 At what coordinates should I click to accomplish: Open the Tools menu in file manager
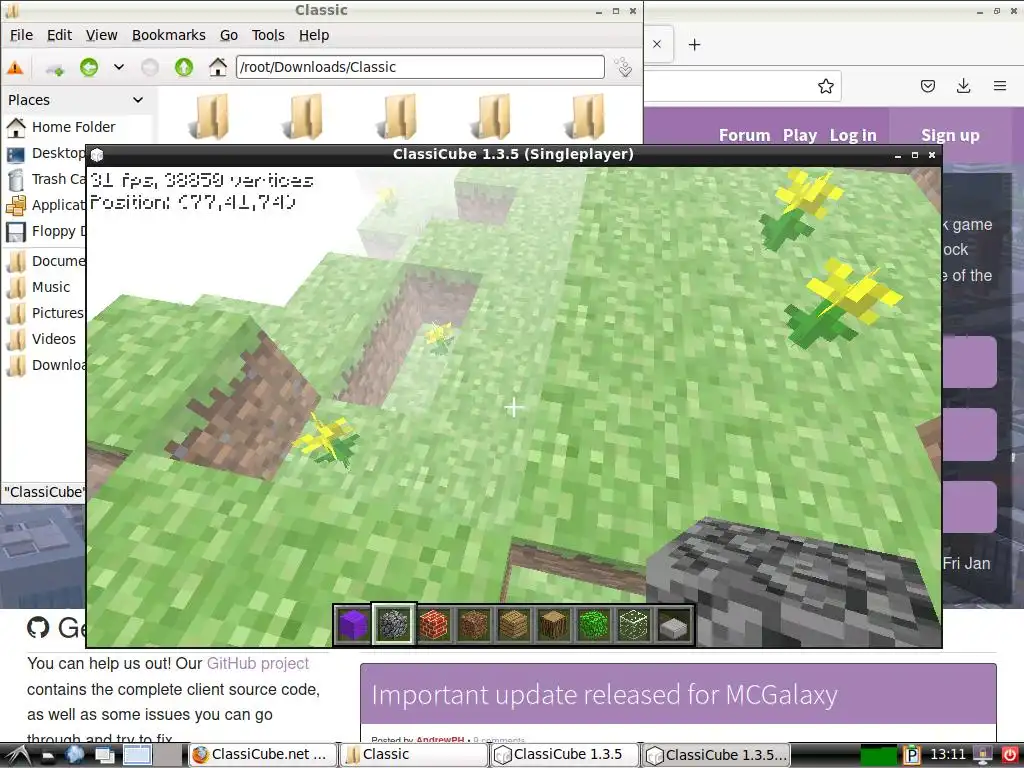[x=268, y=35]
